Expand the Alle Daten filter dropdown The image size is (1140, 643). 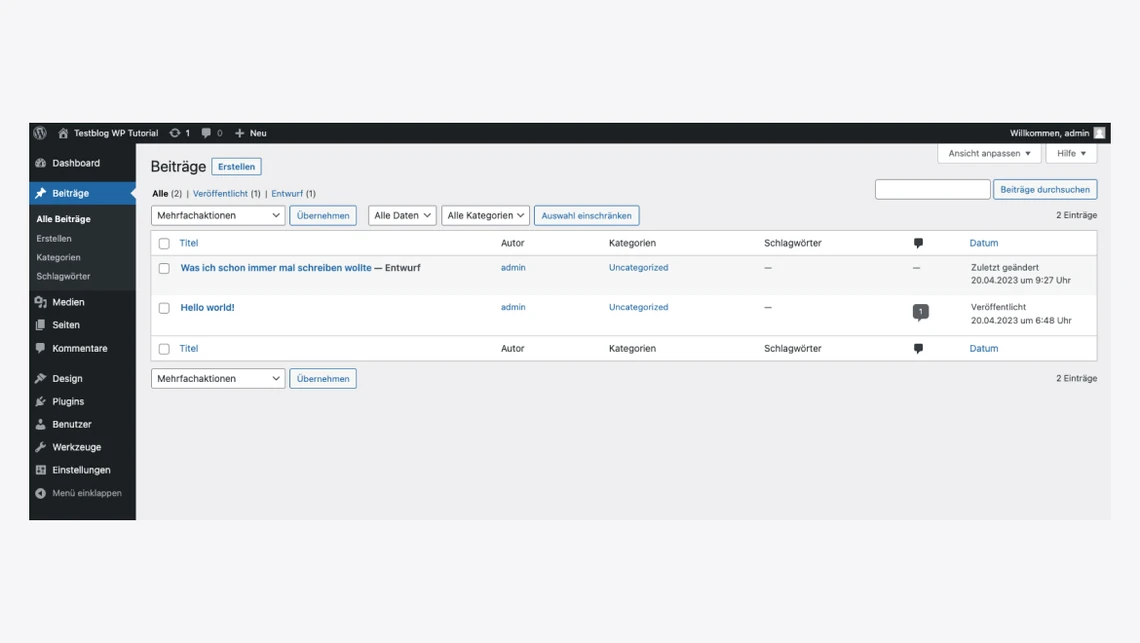[x=402, y=215]
